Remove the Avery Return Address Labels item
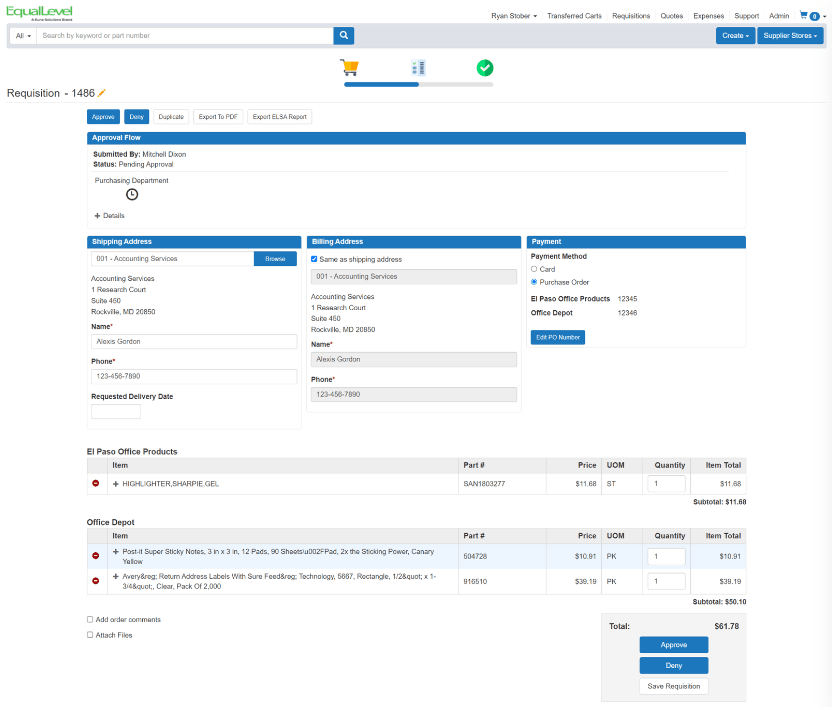The height and width of the screenshot is (707, 832). point(96,581)
